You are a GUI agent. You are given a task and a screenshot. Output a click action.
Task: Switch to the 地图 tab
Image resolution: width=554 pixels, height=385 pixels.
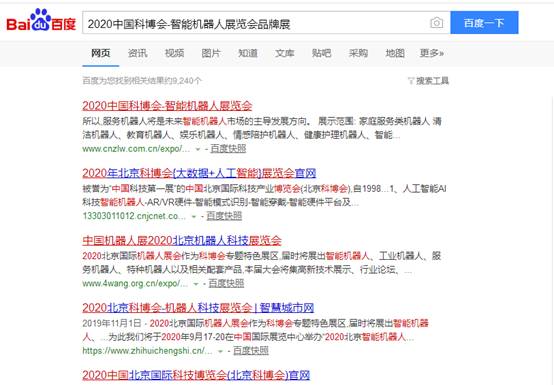(395, 53)
